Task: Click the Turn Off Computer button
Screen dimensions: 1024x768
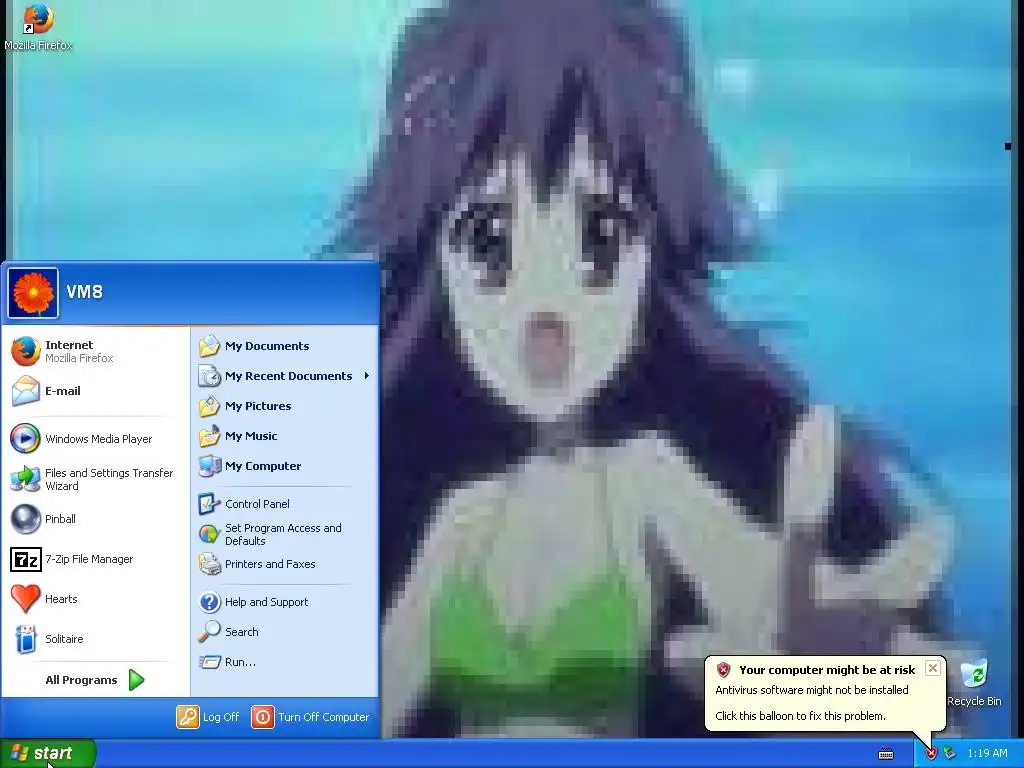Action: (x=310, y=717)
